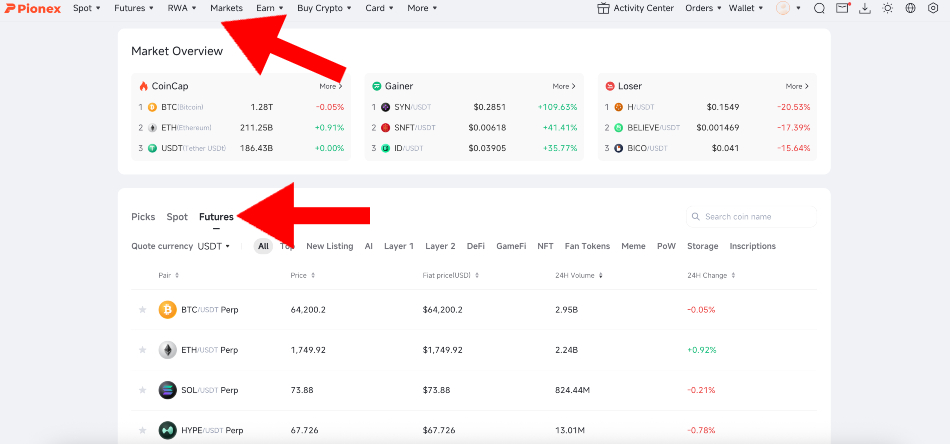
Task: Select the All category filter
Action: point(263,247)
